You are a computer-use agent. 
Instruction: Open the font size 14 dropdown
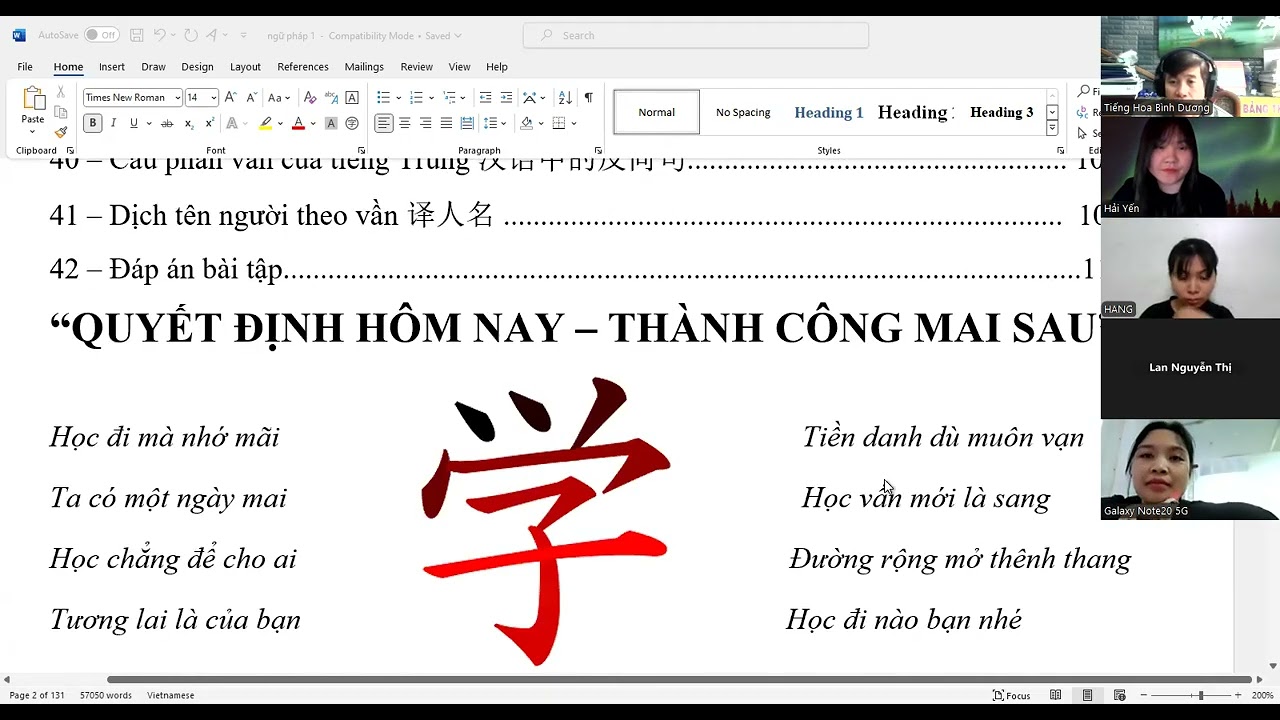tap(213, 97)
